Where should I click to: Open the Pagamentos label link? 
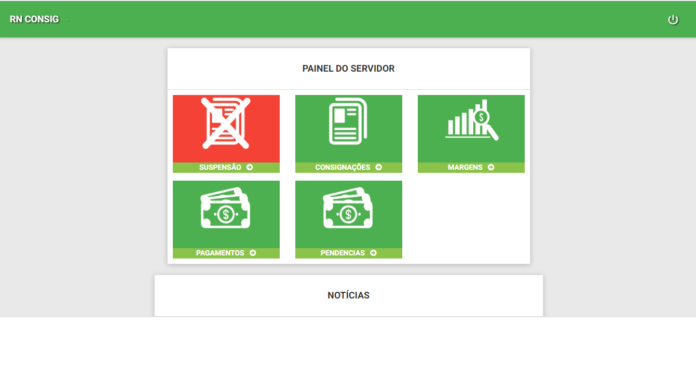[x=220, y=253]
